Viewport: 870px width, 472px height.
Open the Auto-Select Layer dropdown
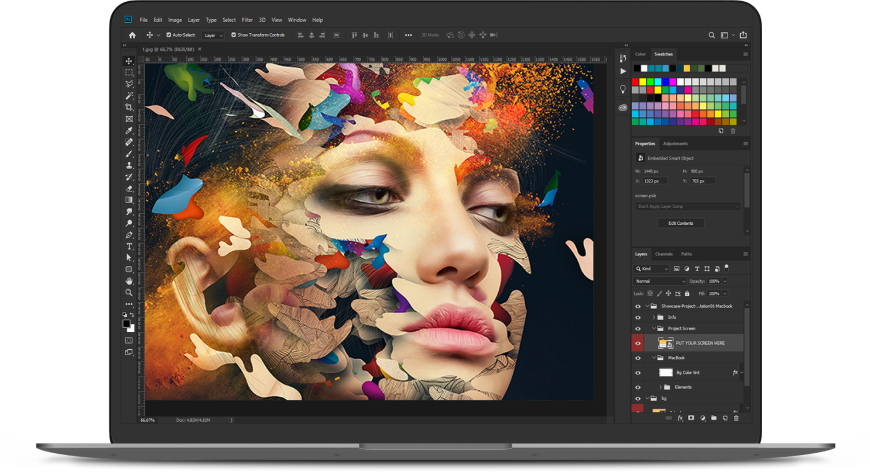213,35
